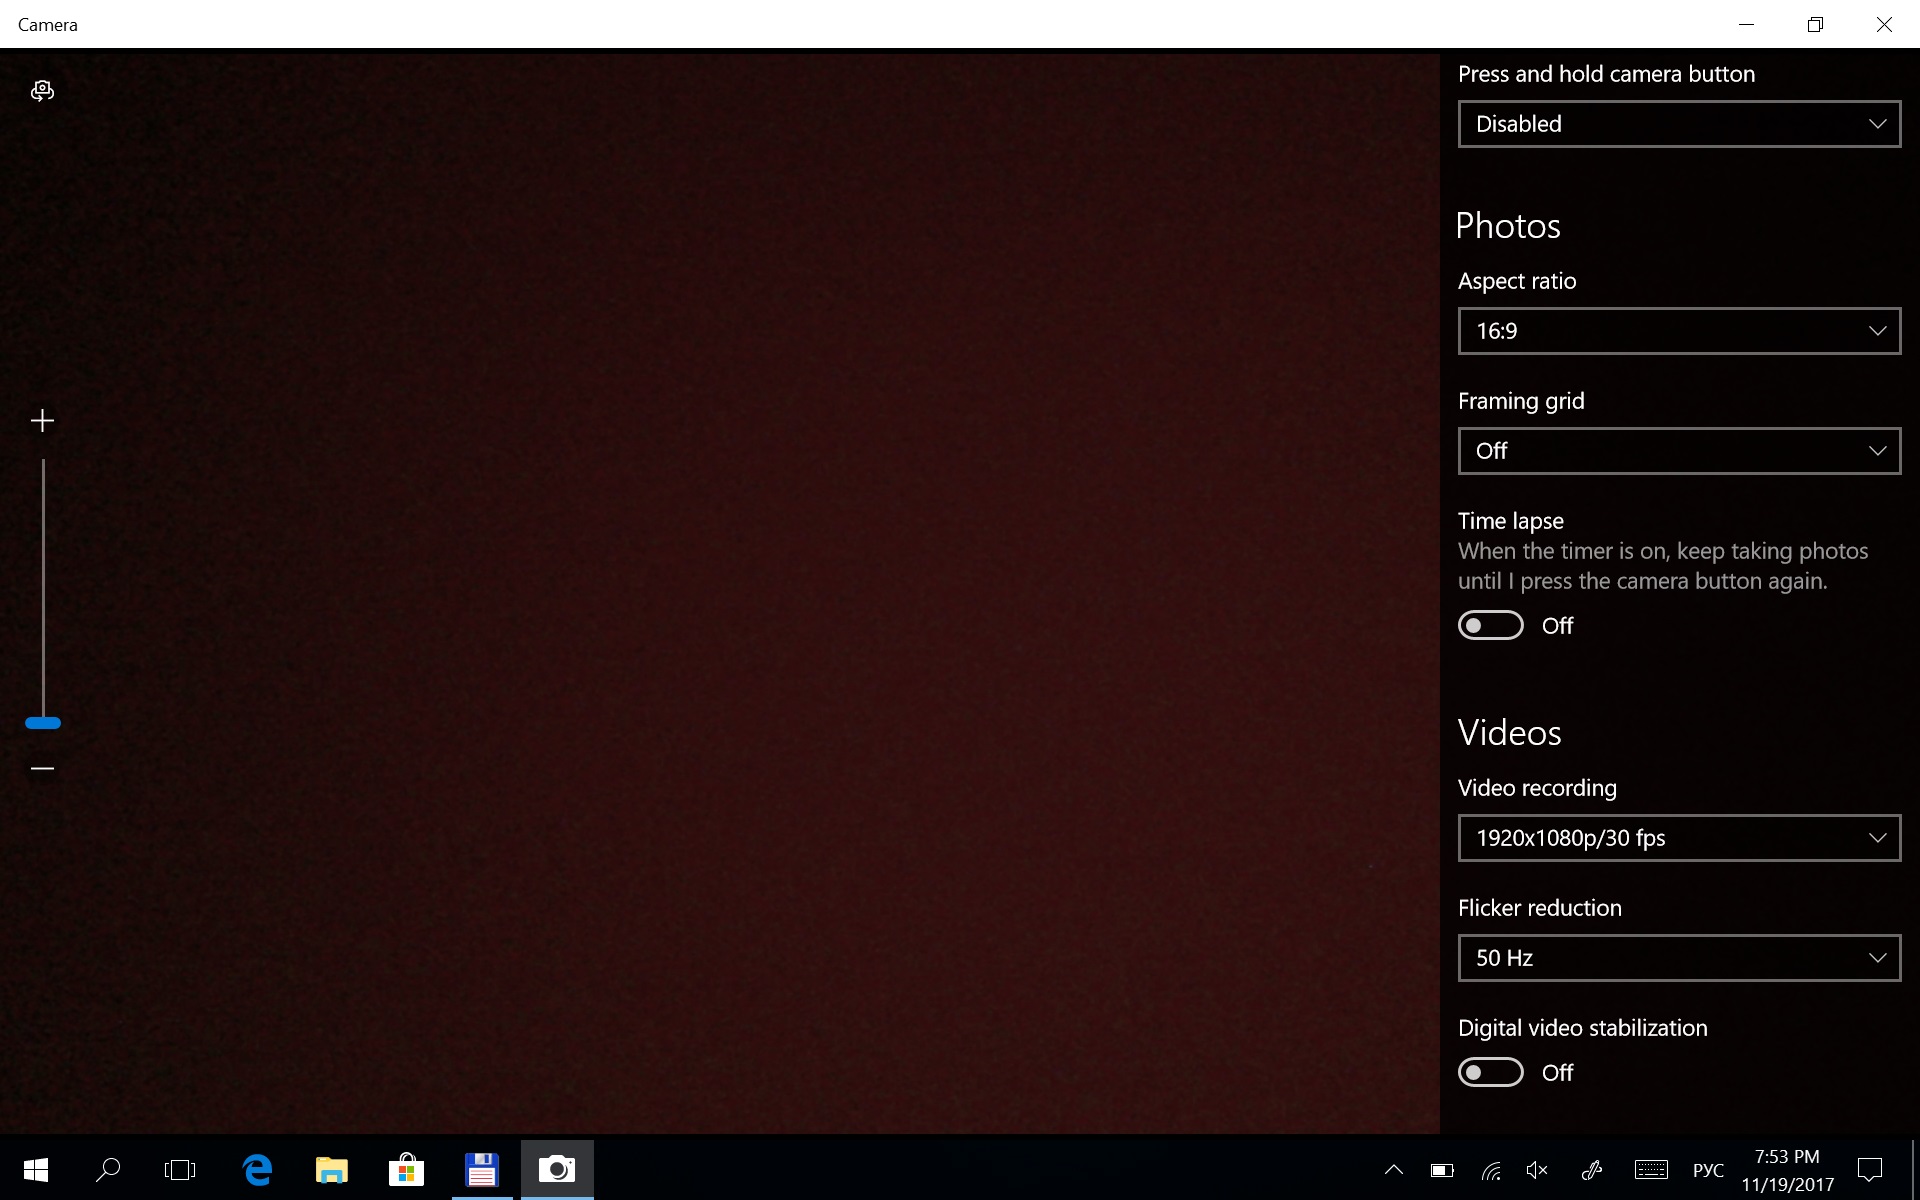Image resolution: width=1920 pixels, height=1200 pixels.
Task: Switch input language РУС indicator
Action: coord(1708,1170)
